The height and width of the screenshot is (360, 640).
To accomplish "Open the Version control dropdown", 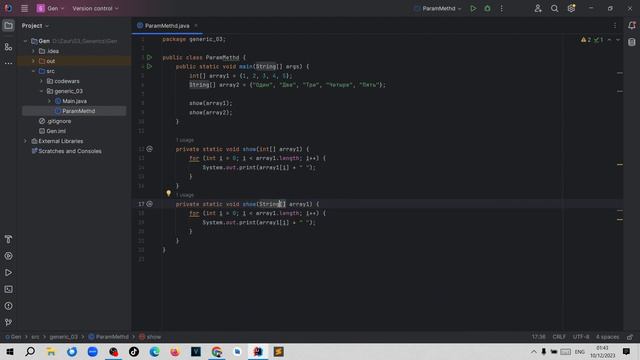I will pos(96,8).
